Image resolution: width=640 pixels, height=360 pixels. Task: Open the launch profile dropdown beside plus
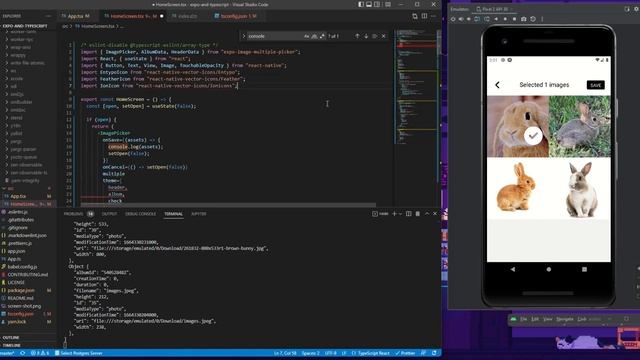pyautogui.click(x=400, y=214)
